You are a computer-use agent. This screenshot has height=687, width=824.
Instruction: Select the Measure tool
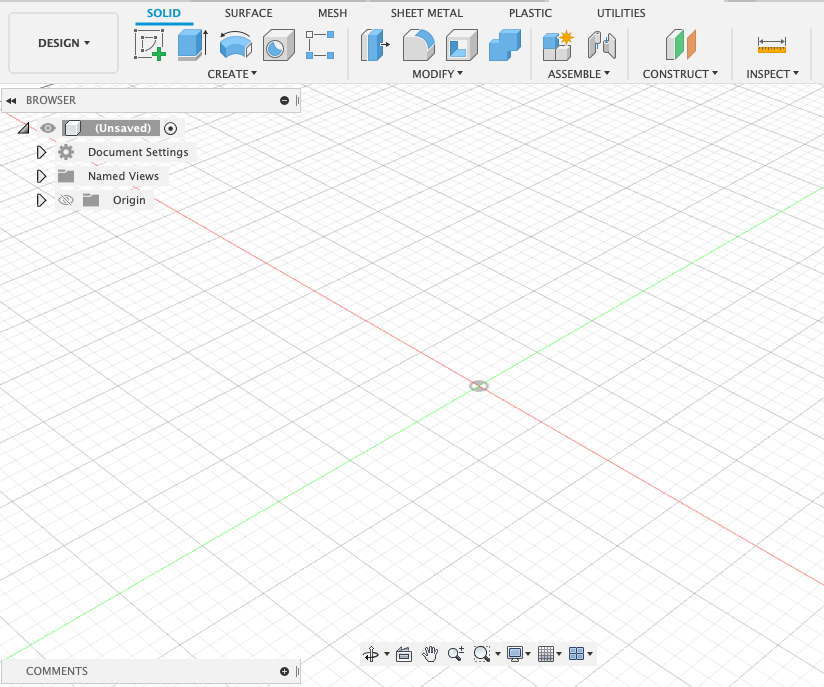click(771, 45)
